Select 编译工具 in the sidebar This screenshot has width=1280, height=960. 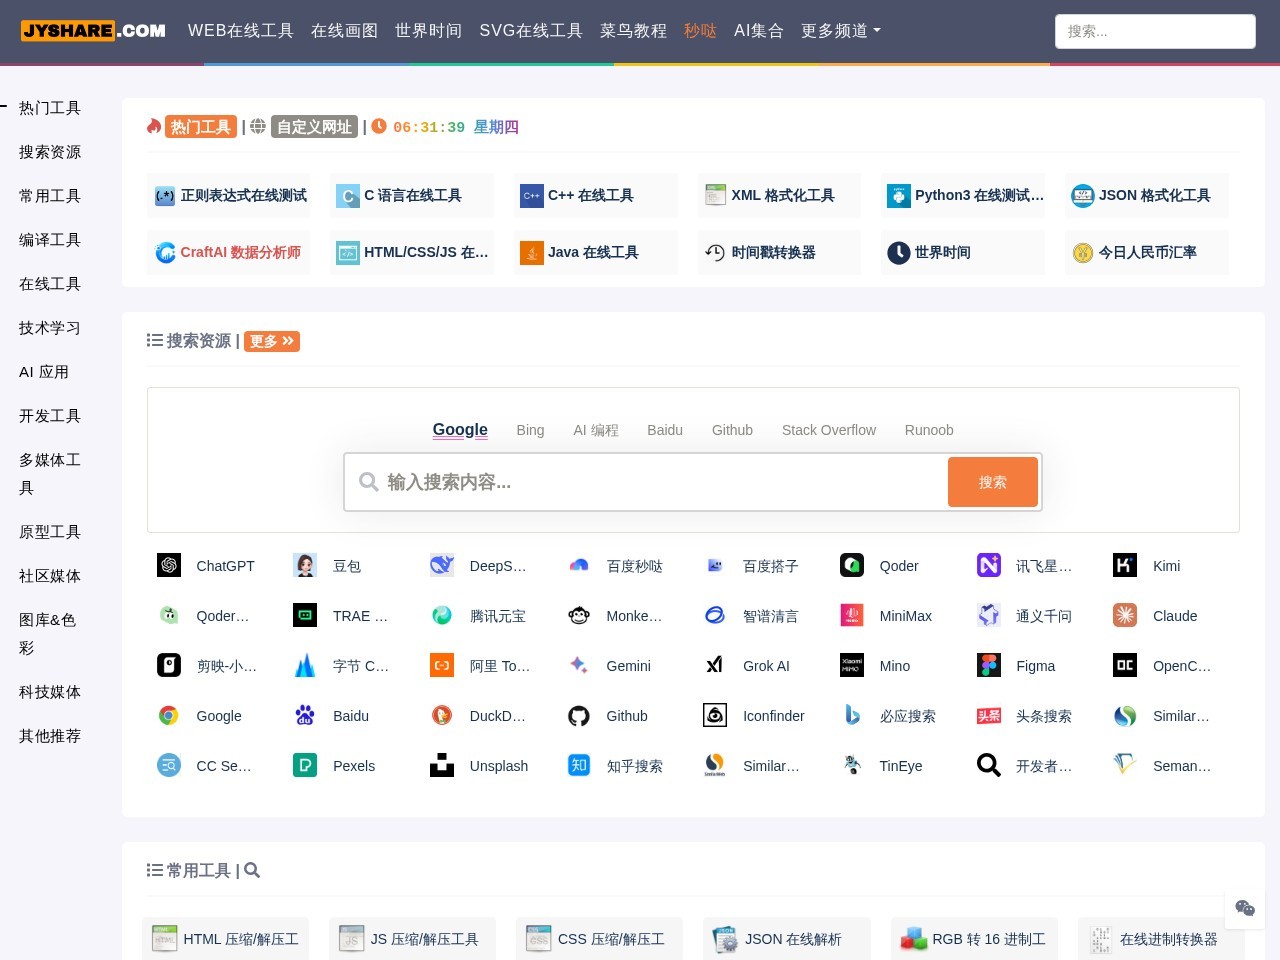tap(50, 240)
